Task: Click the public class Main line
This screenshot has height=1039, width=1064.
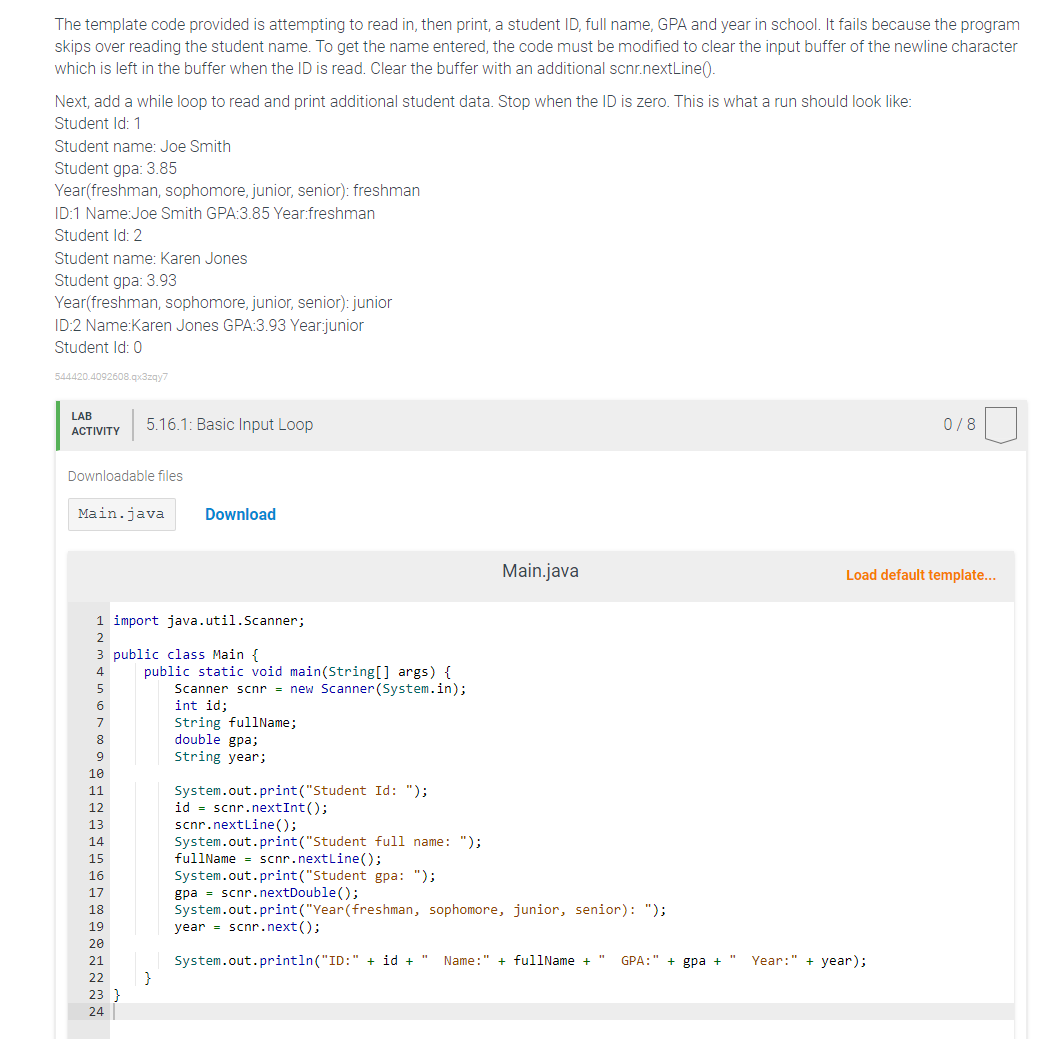Action: [185, 654]
